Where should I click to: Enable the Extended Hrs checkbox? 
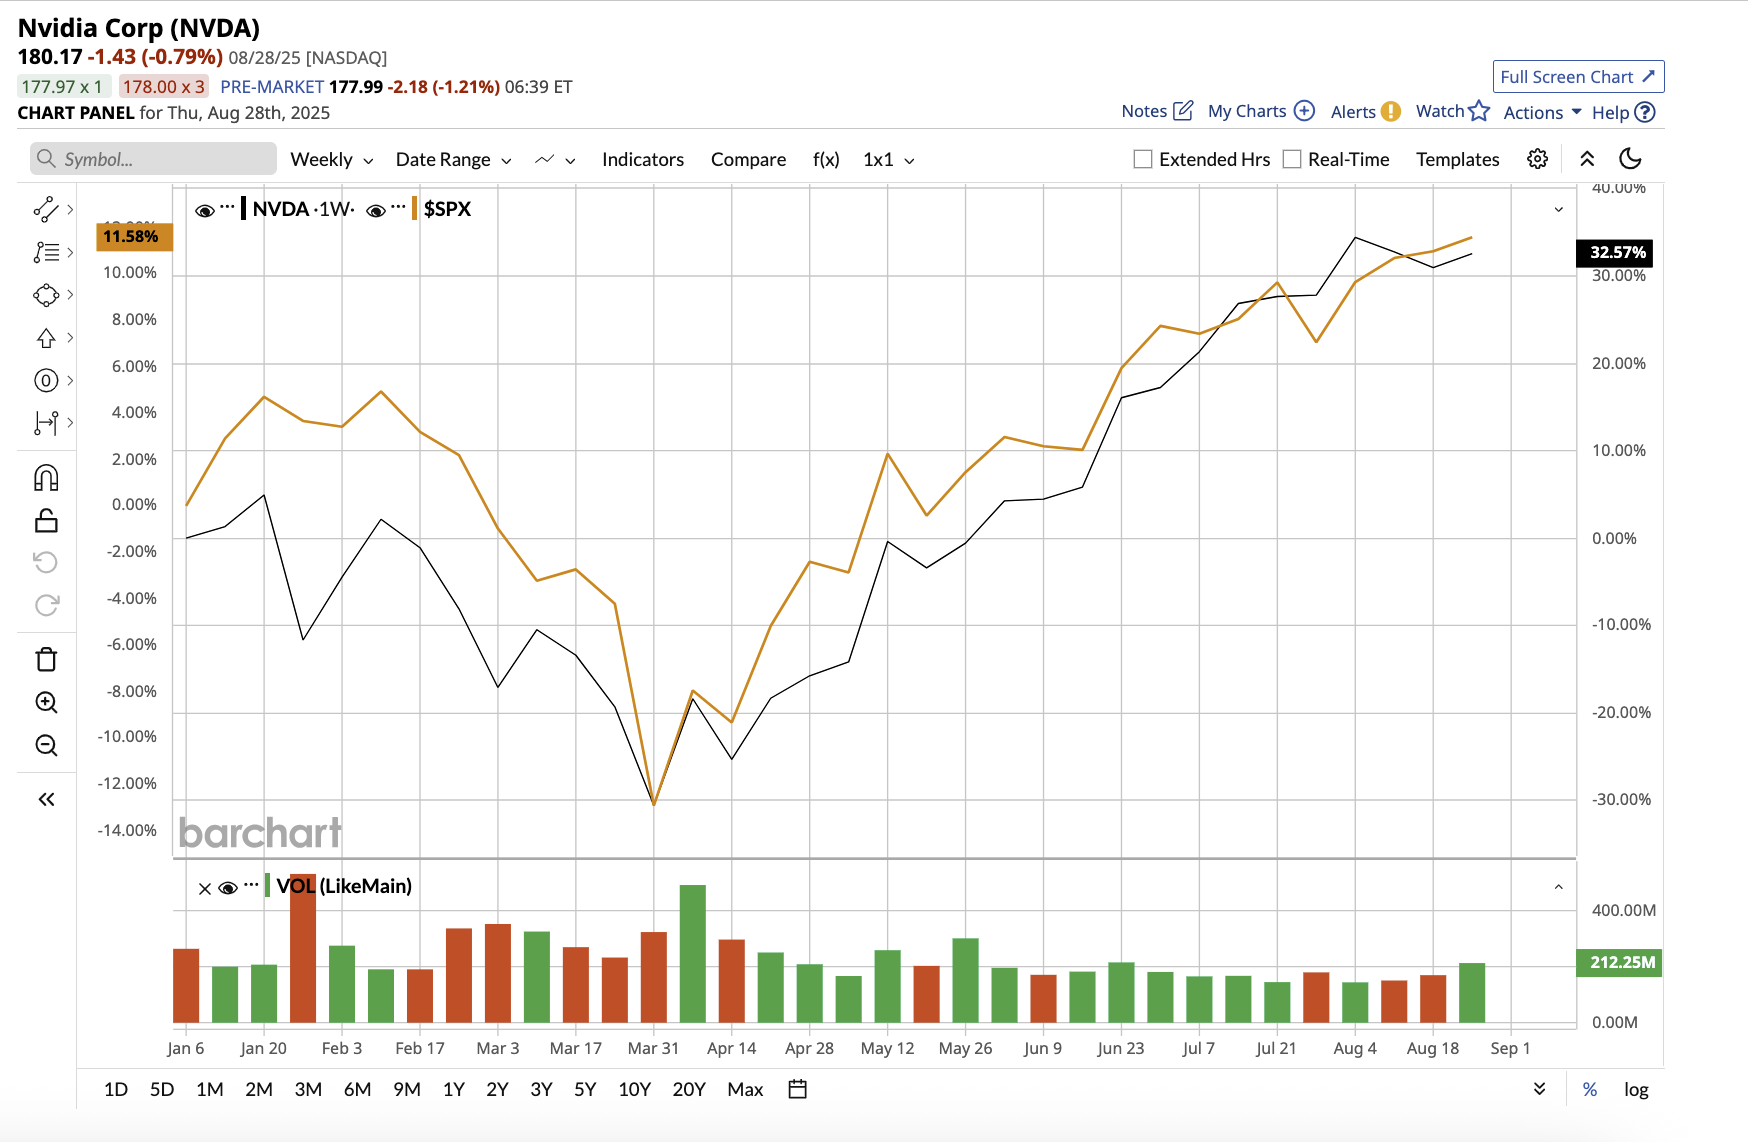tap(1143, 159)
